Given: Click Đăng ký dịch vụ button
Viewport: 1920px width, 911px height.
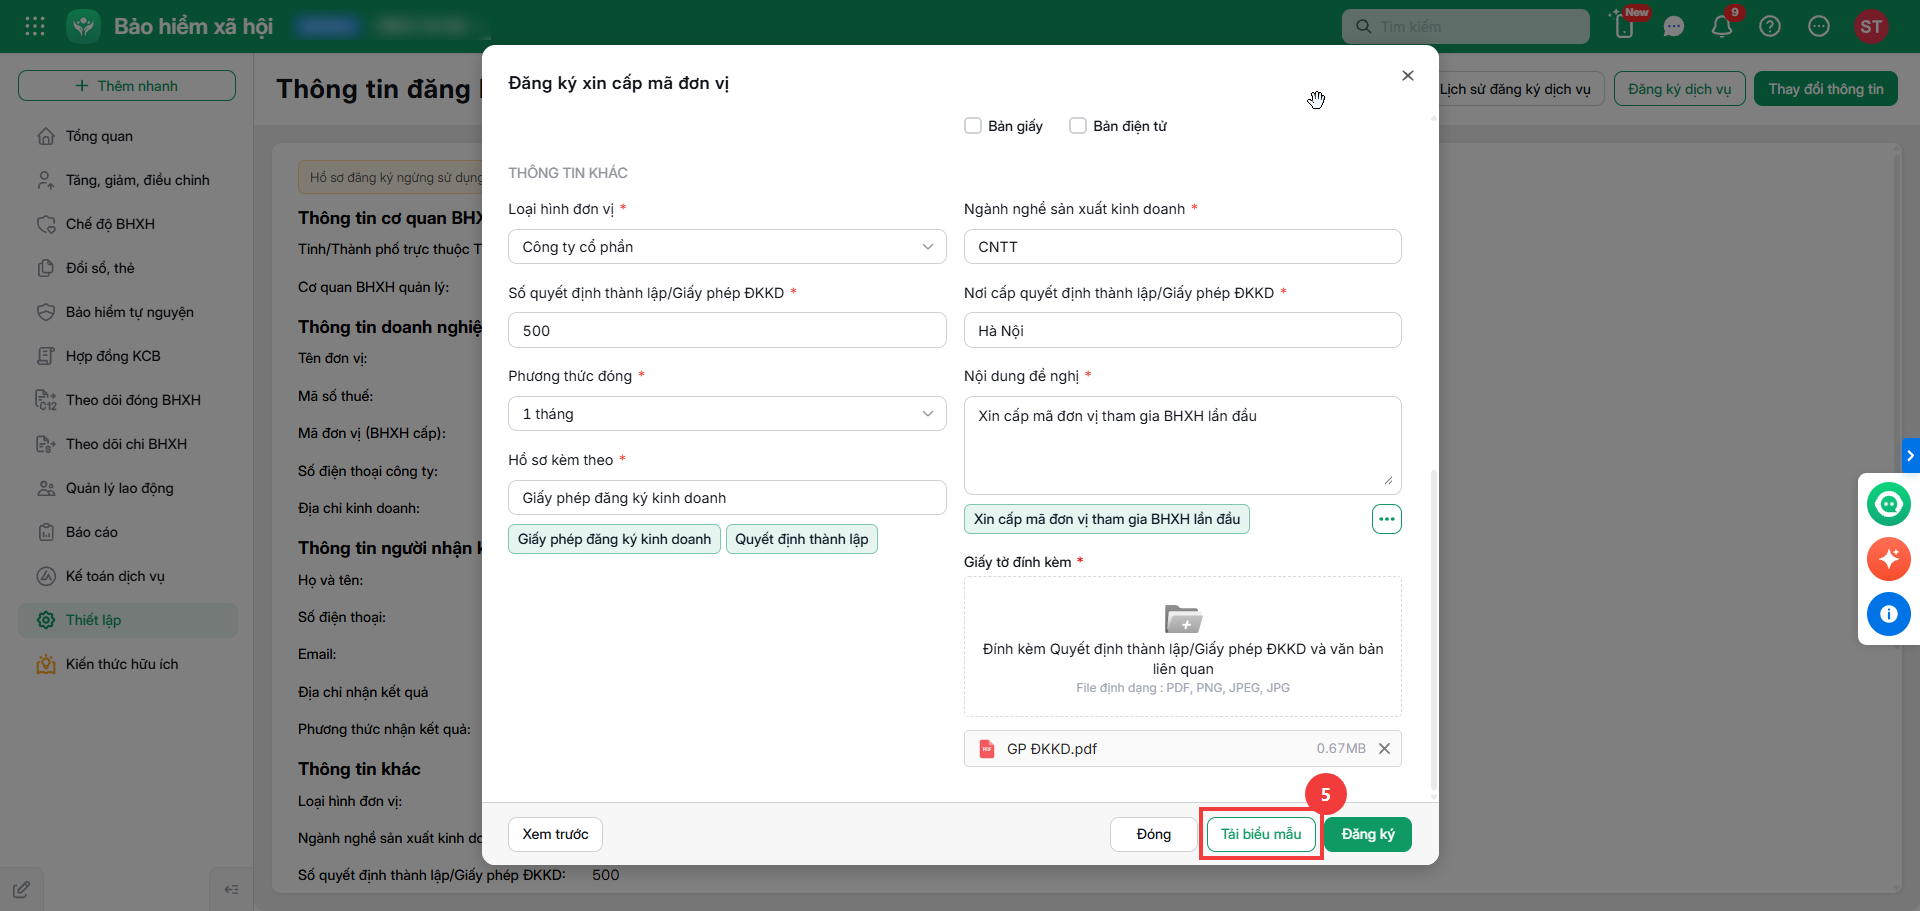Looking at the screenshot, I should (x=1680, y=89).
